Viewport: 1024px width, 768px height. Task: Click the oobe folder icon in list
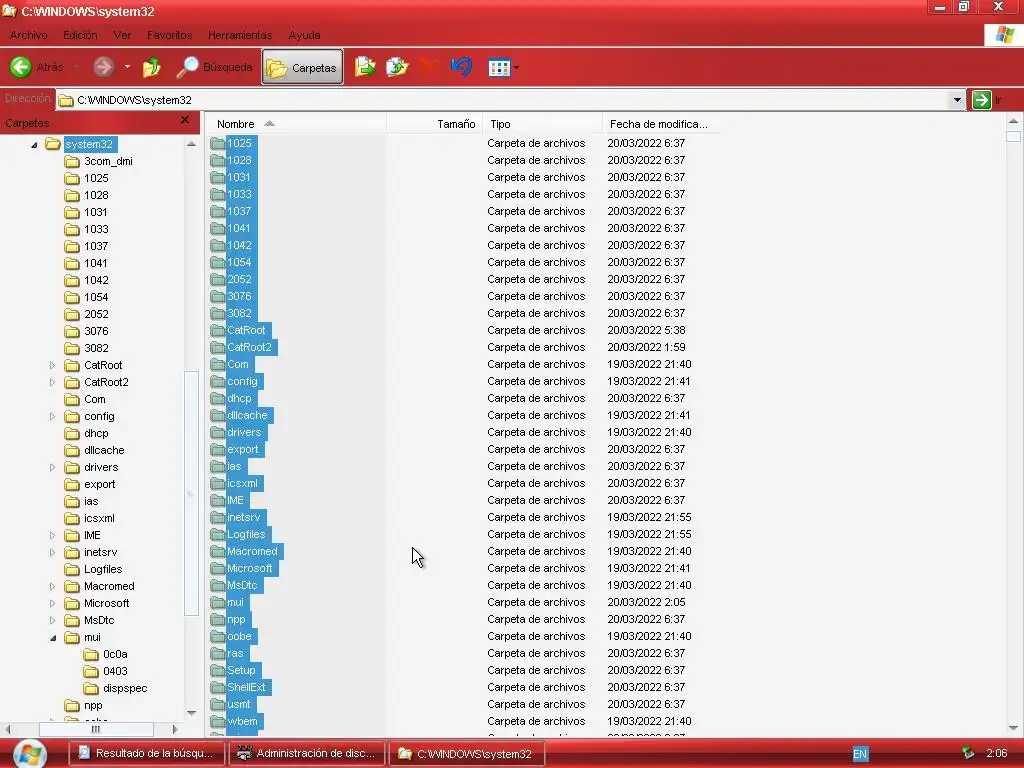[x=217, y=635]
